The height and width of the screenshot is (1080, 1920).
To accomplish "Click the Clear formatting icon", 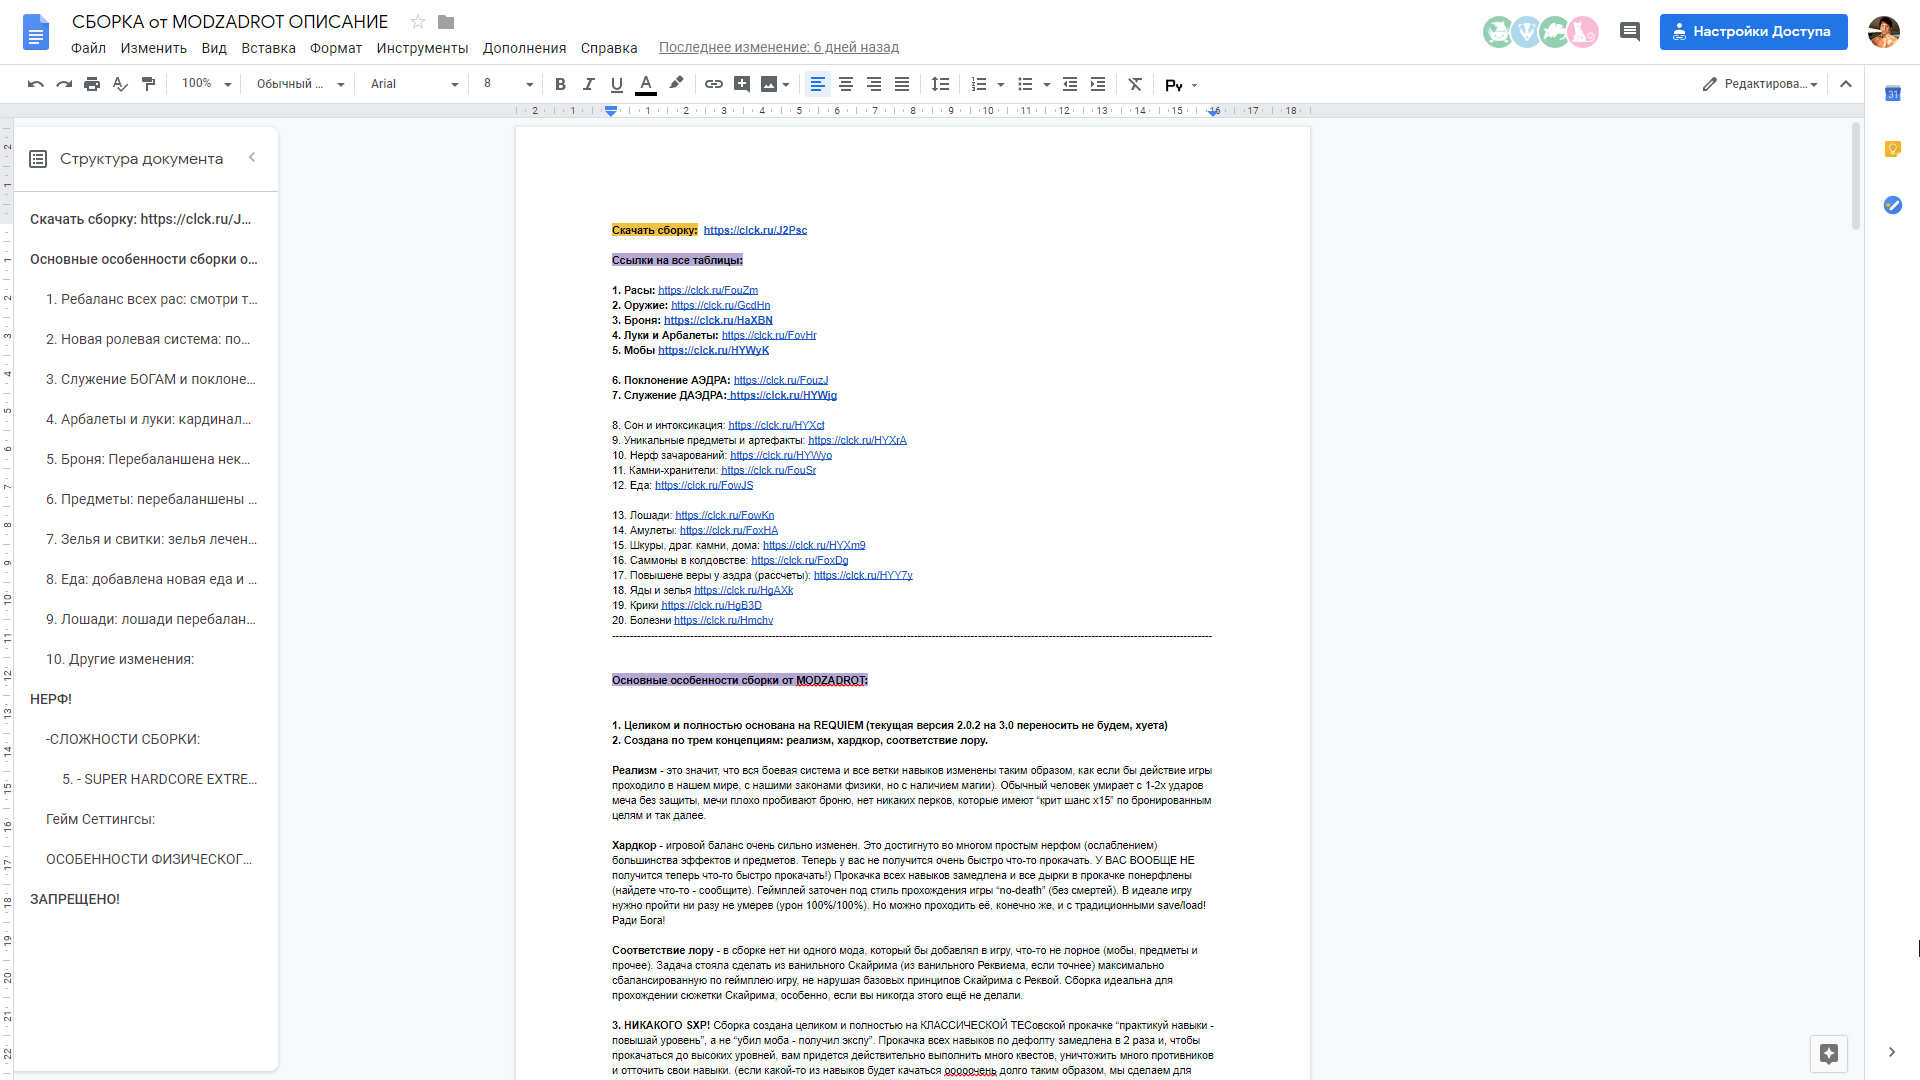I will coord(1135,84).
